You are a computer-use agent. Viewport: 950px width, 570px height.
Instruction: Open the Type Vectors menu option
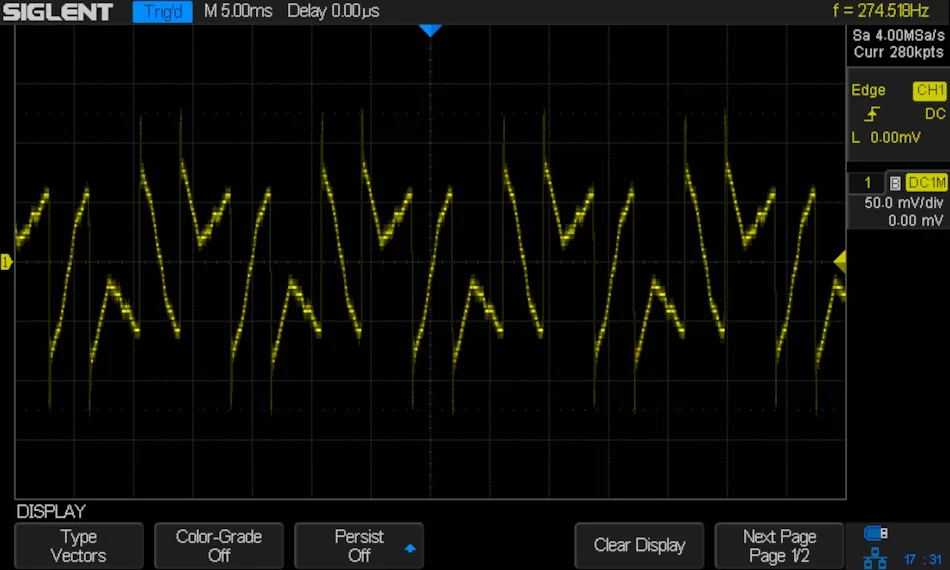(79, 546)
